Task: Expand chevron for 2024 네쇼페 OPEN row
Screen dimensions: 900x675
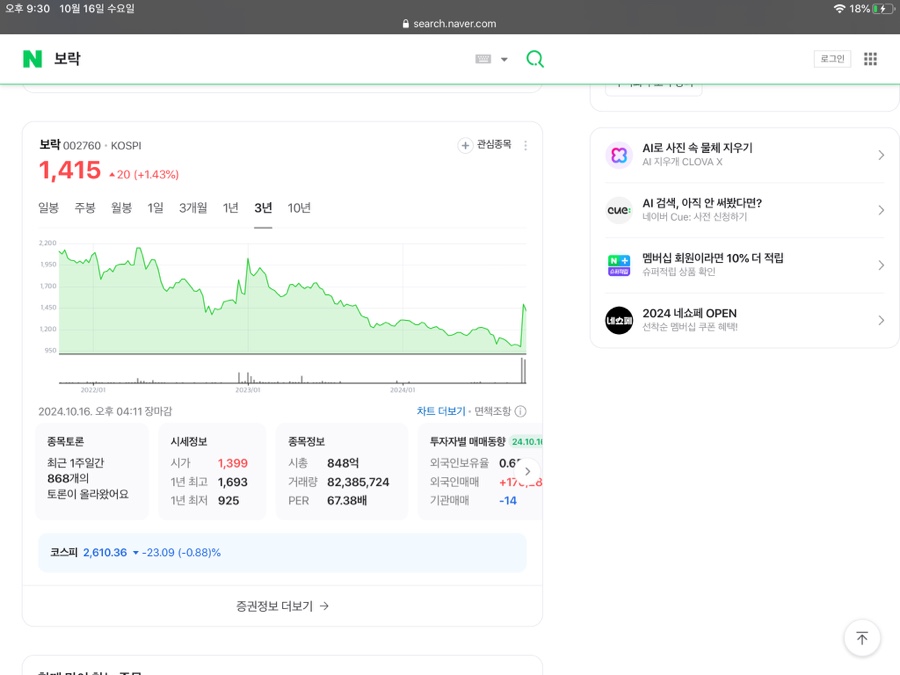Action: tap(881, 320)
